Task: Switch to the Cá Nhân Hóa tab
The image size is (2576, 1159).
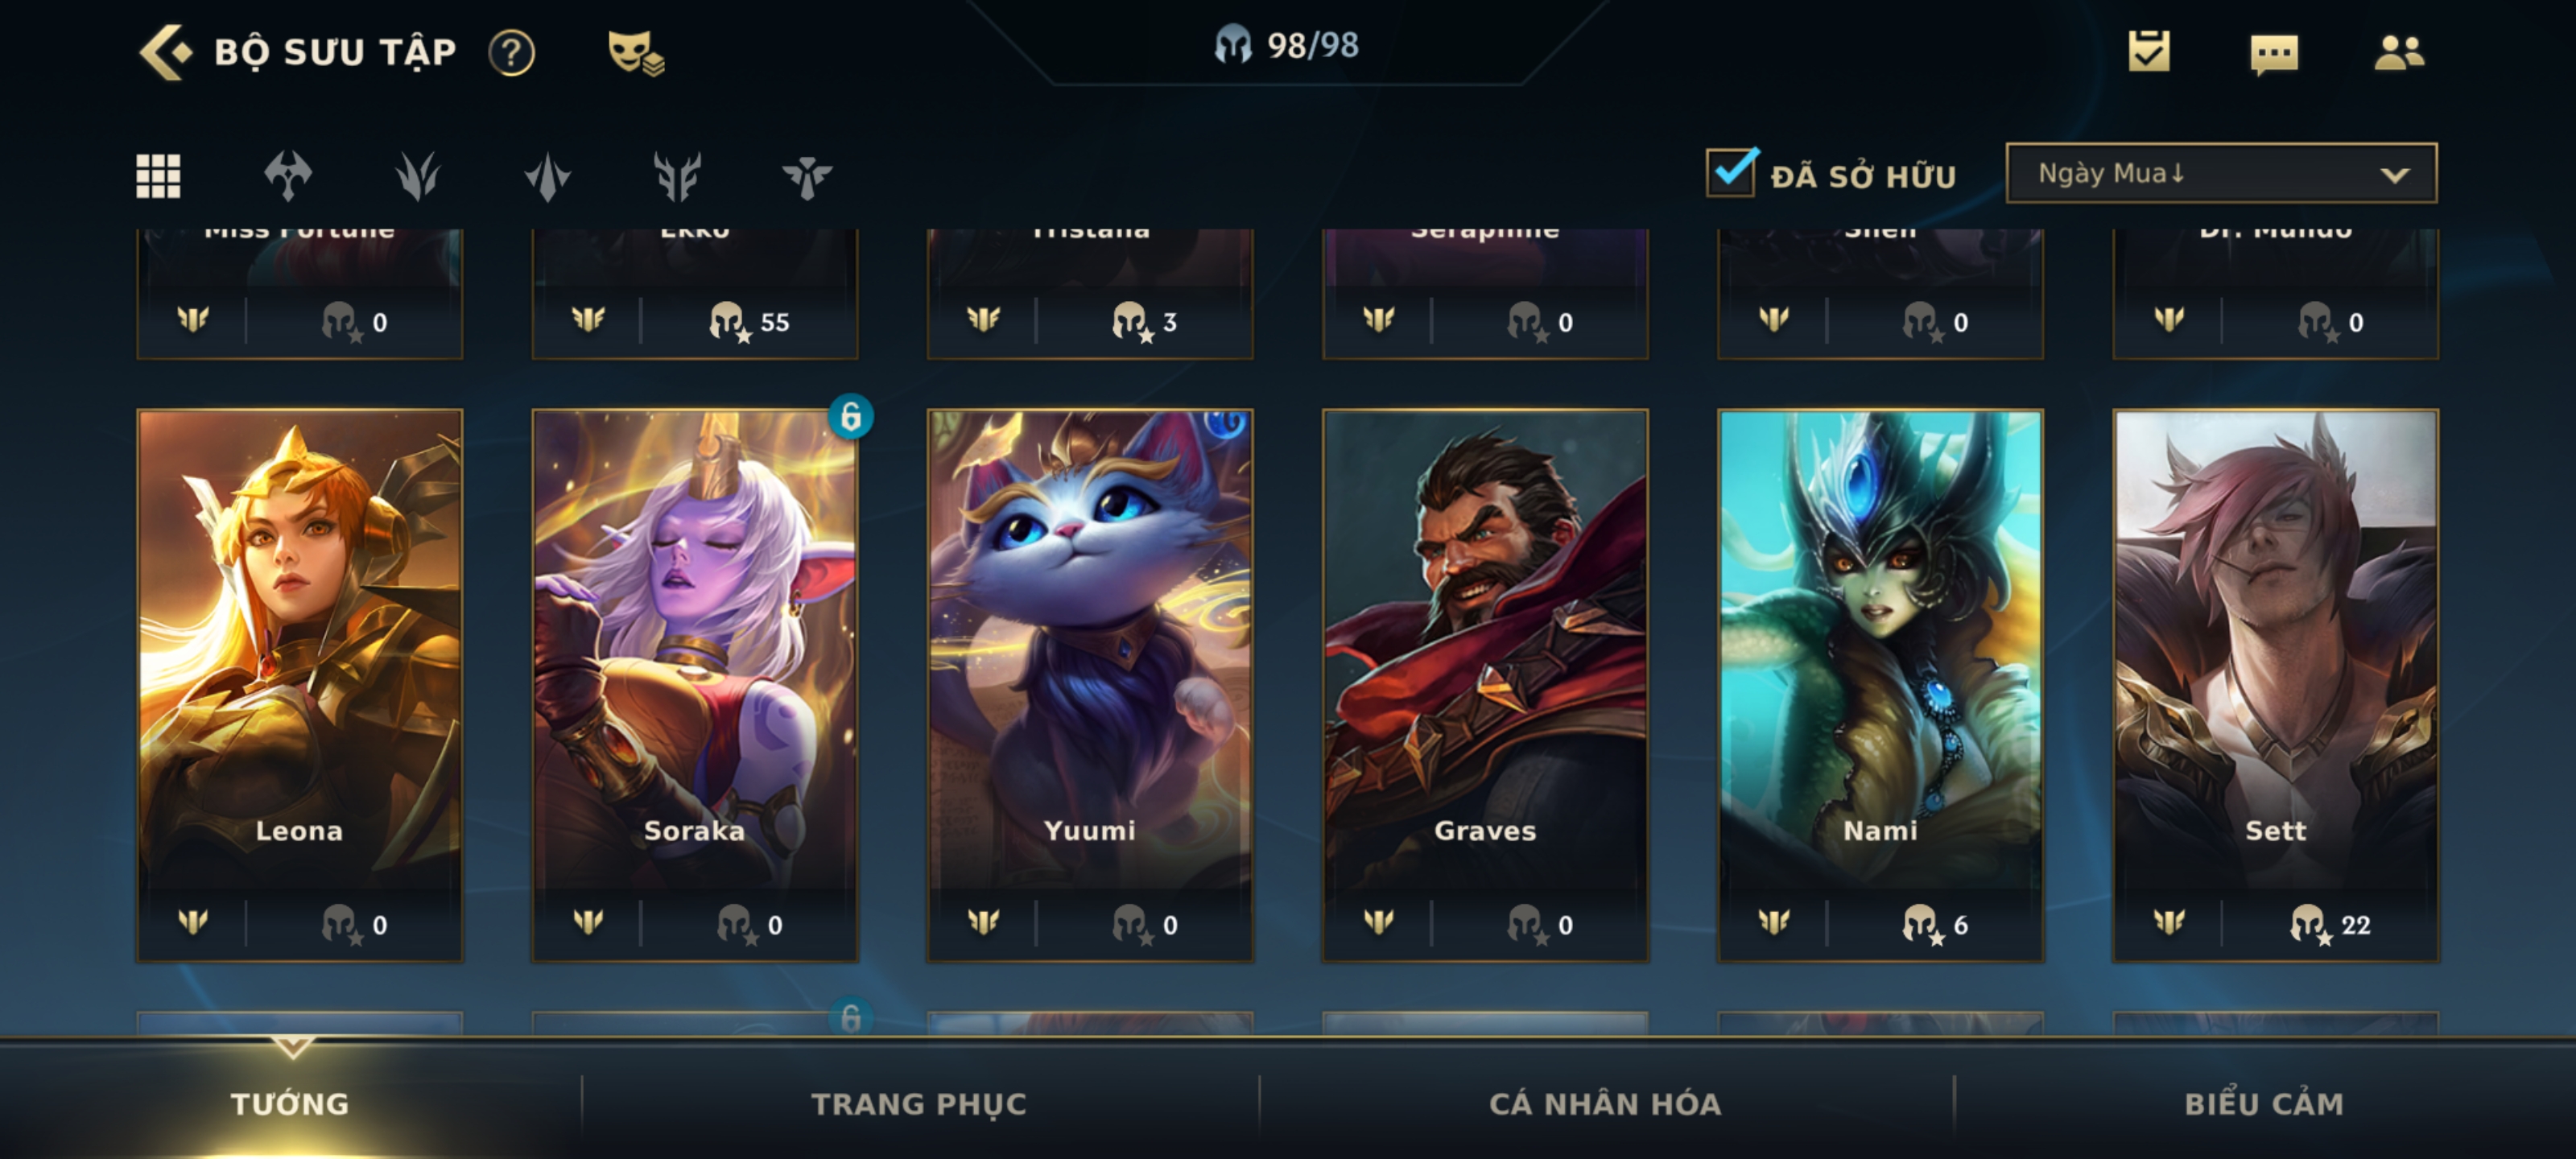Action: pos(1605,1104)
